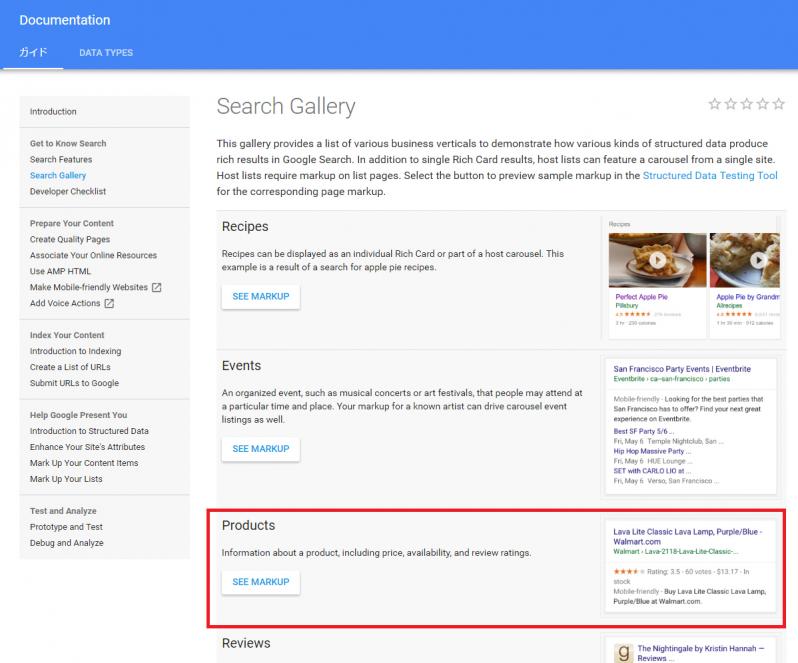Open Use AMP HTML page

click(60, 271)
